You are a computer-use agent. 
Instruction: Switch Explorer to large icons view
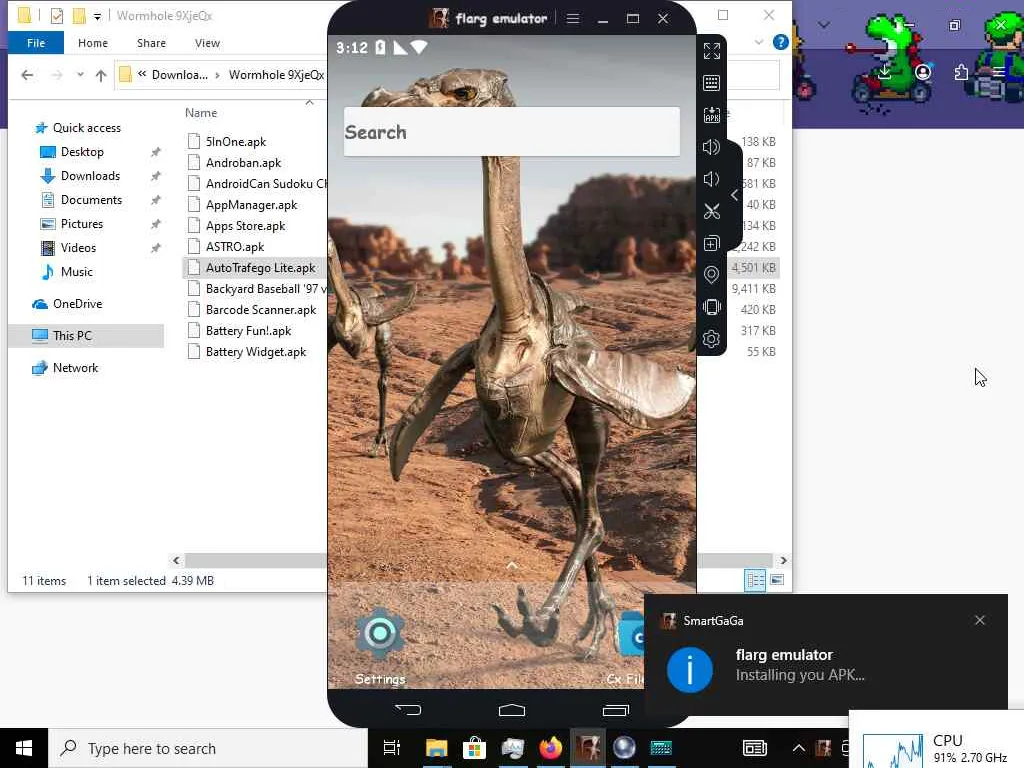pos(777,580)
